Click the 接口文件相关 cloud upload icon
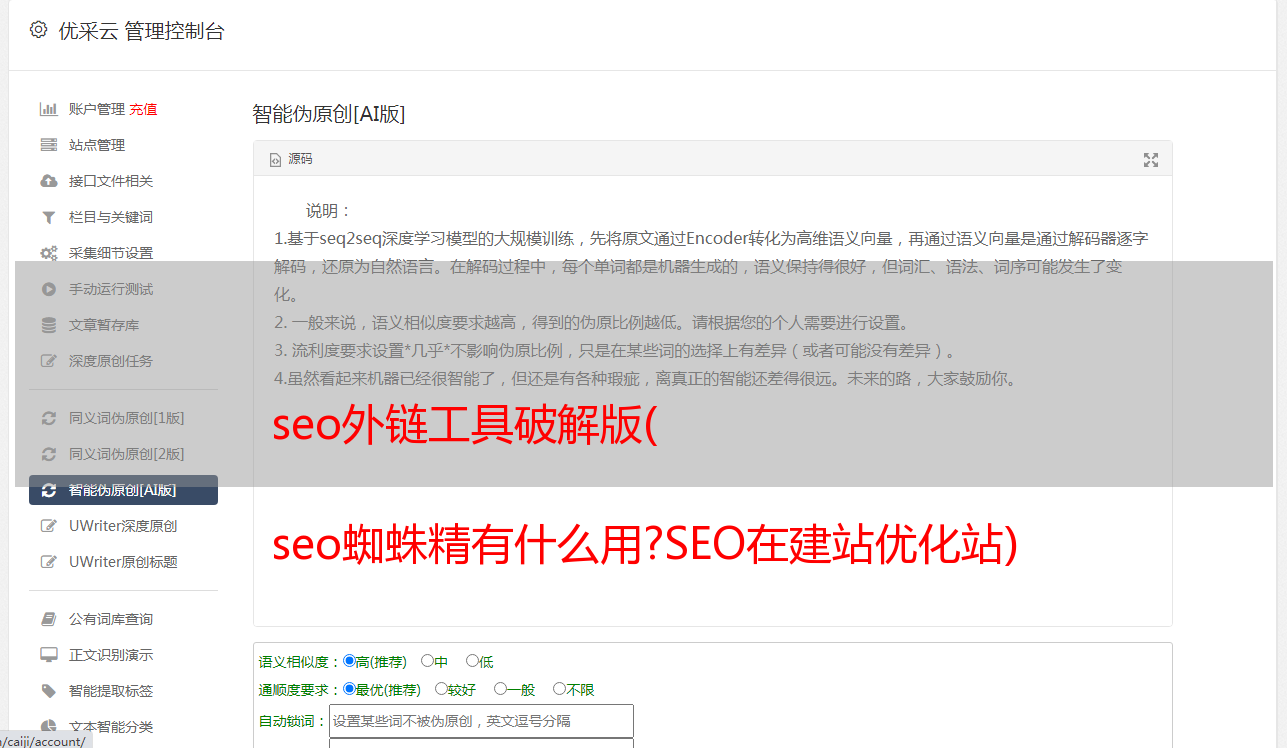The image size is (1287, 748). tap(48, 181)
